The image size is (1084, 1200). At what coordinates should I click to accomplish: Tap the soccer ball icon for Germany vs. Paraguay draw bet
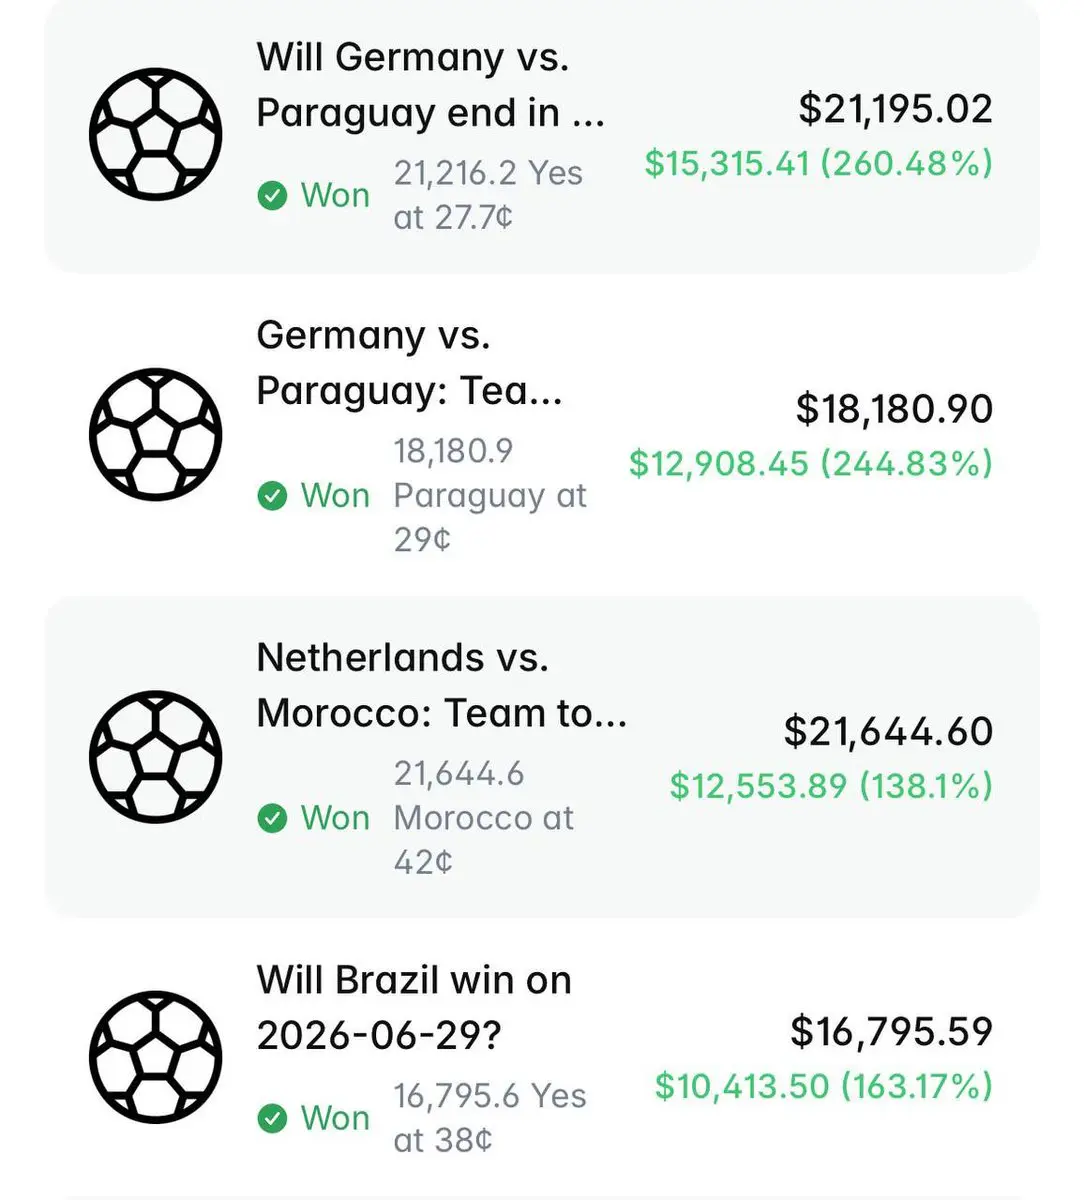[x=155, y=134]
